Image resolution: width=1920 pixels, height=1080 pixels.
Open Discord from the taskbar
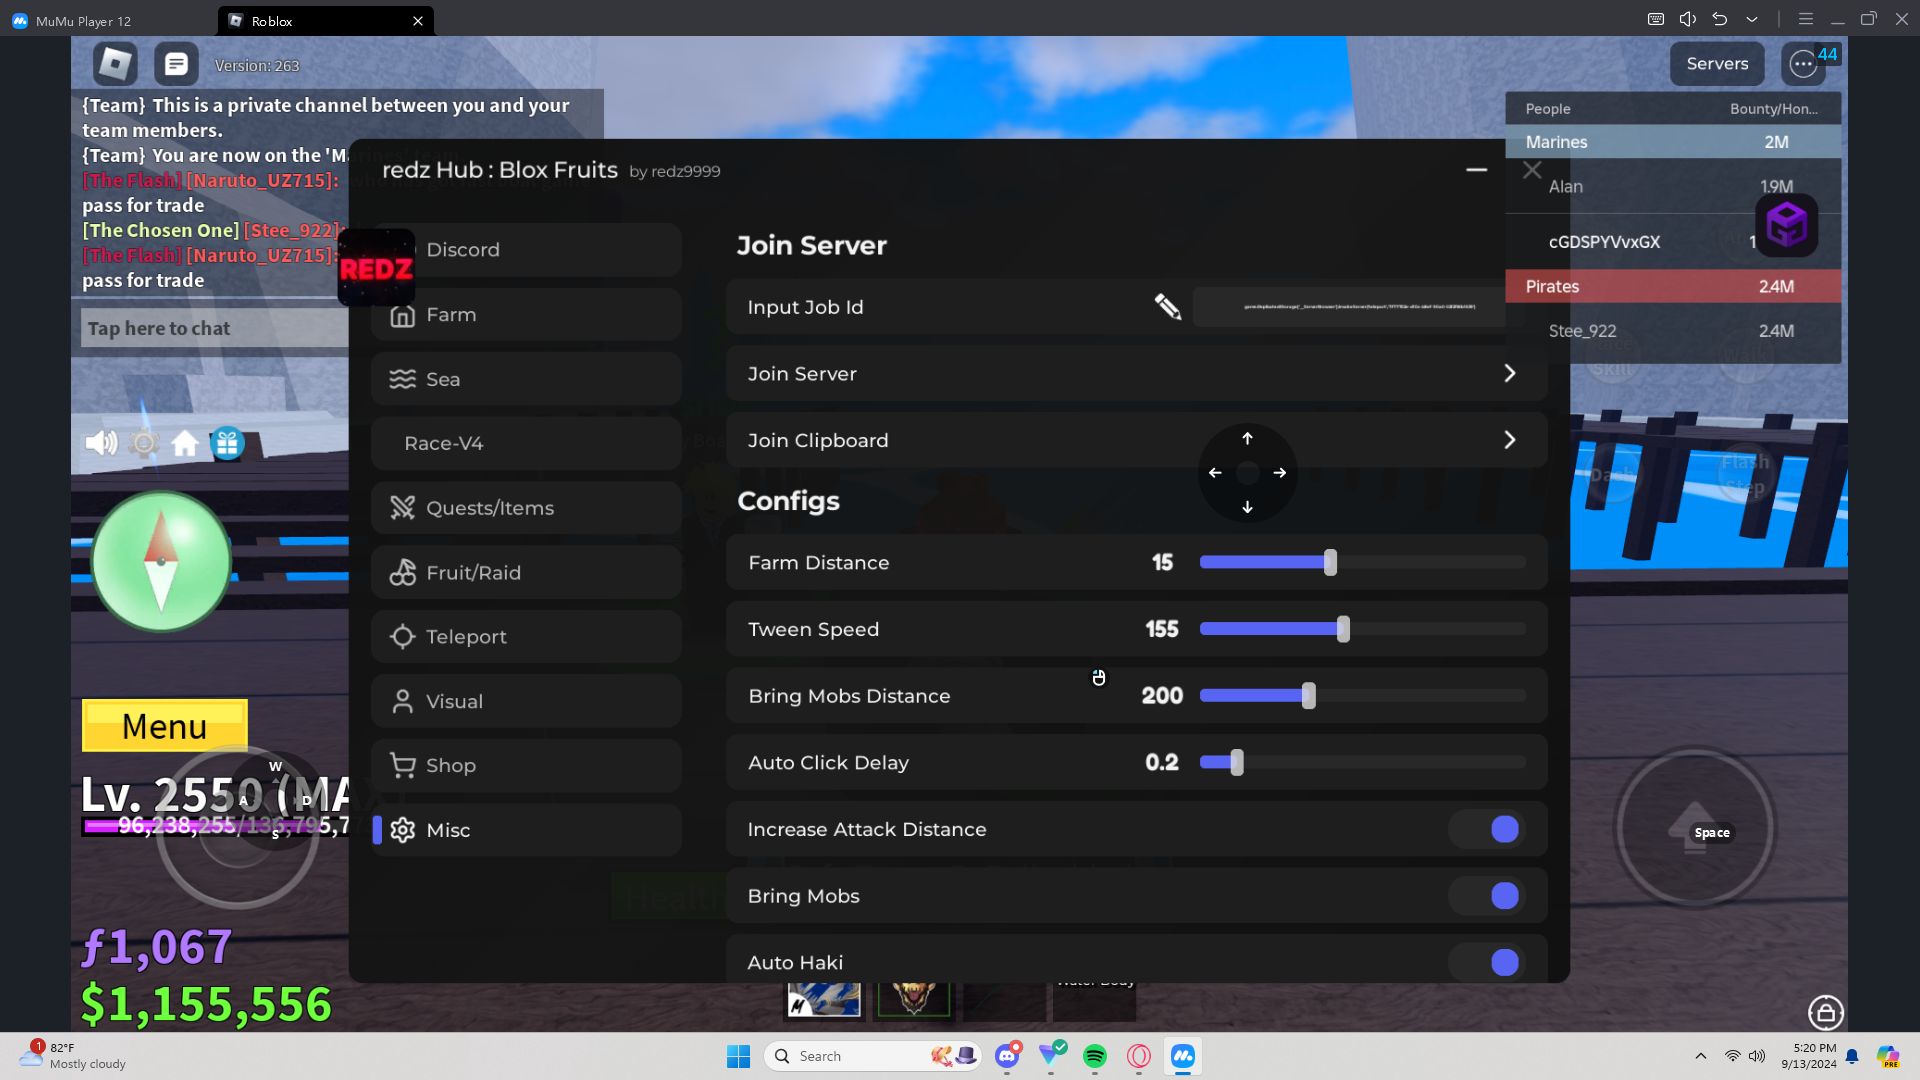pos(1007,1056)
